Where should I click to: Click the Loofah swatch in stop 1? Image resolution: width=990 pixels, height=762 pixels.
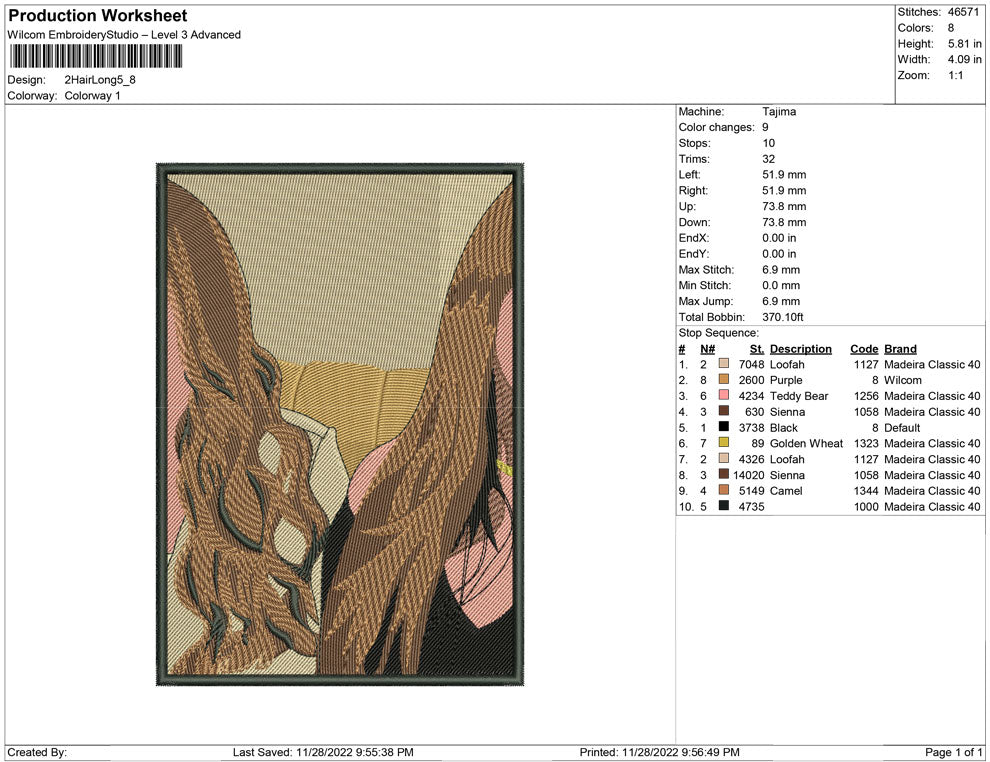[x=724, y=364]
